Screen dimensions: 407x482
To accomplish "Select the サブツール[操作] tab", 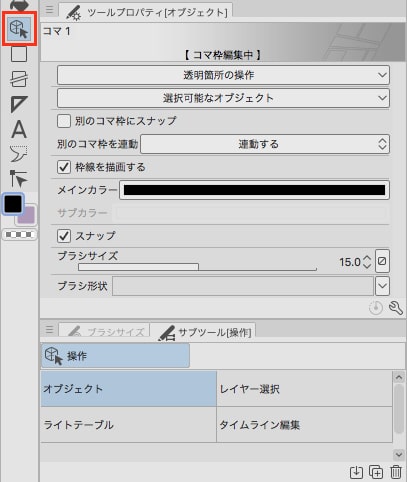I will pos(204,332).
